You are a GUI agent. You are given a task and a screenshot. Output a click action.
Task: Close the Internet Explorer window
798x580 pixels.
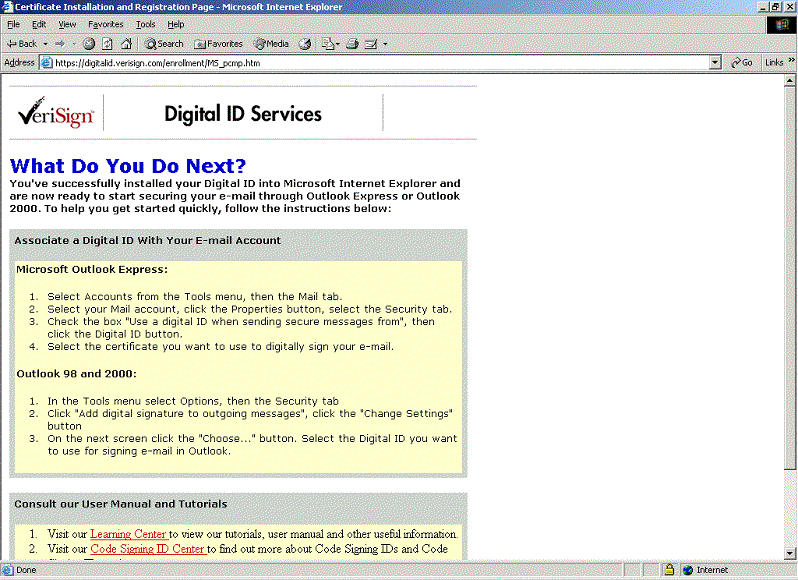click(x=789, y=7)
